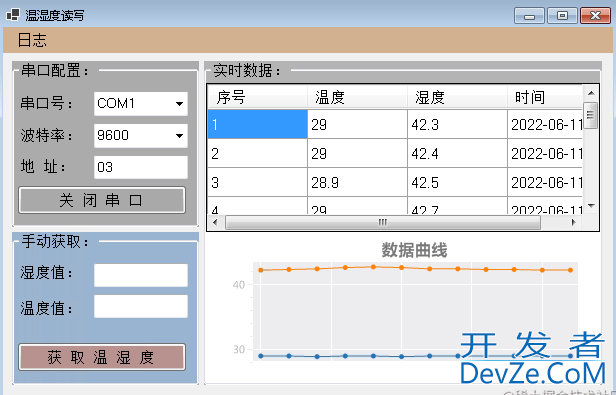Click the 温度值 input field
The image size is (616, 395).
(x=141, y=306)
